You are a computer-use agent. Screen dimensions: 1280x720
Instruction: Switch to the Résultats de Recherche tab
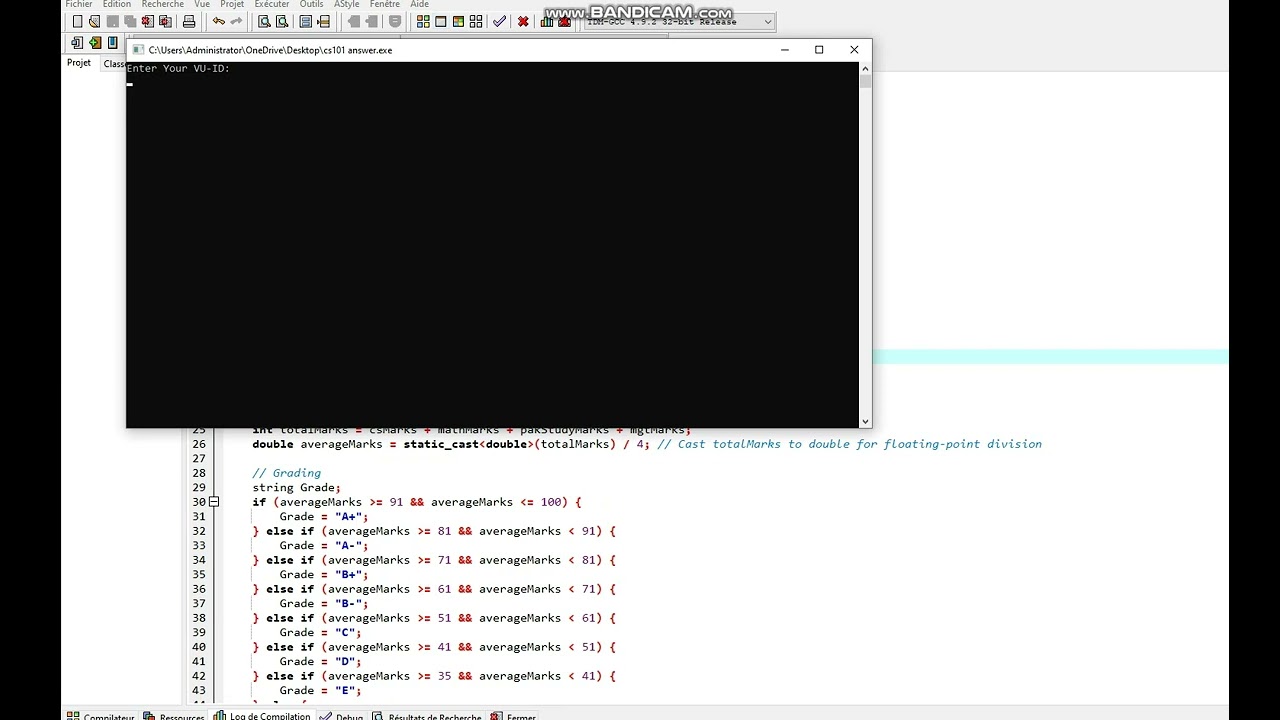click(427, 716)
